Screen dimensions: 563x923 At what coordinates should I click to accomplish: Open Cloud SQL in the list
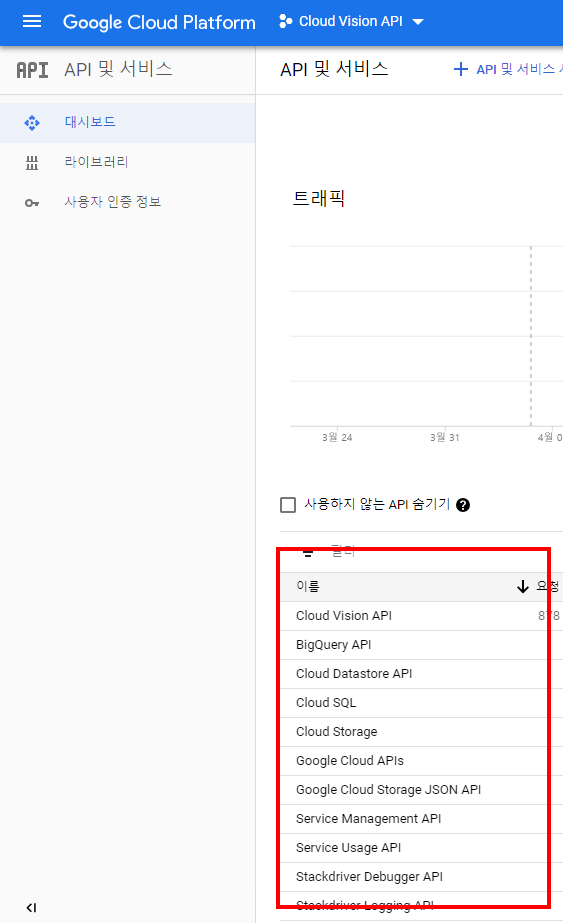(x=326, y=703)
